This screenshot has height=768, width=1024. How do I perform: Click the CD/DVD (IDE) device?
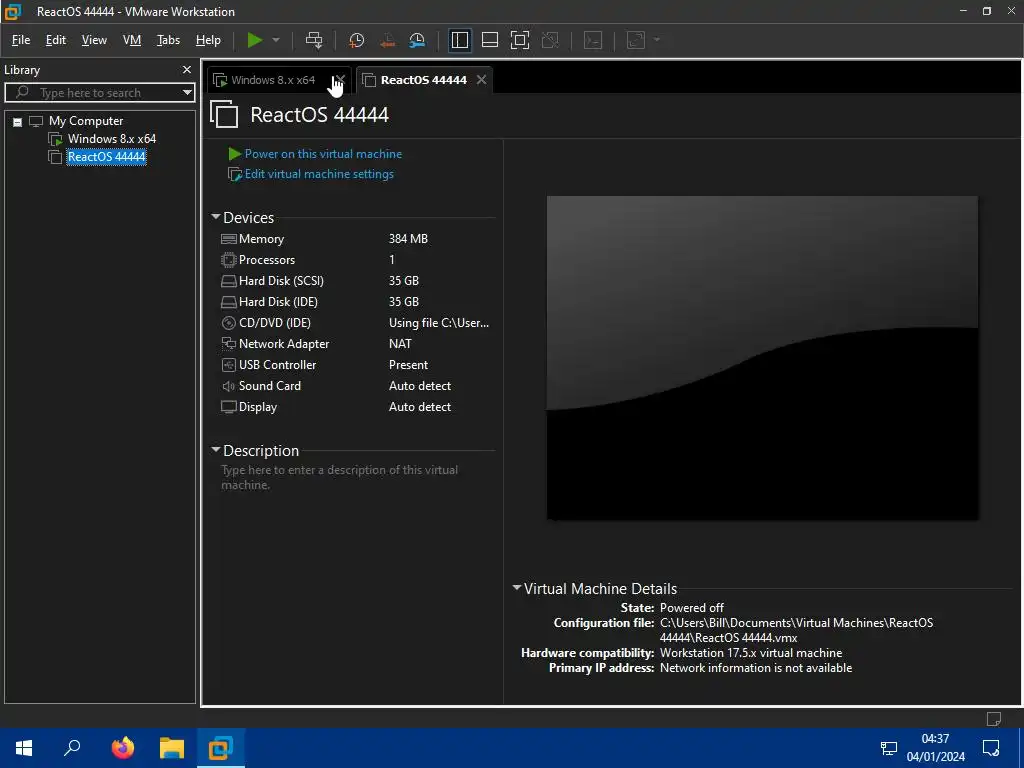pos(274,323)
